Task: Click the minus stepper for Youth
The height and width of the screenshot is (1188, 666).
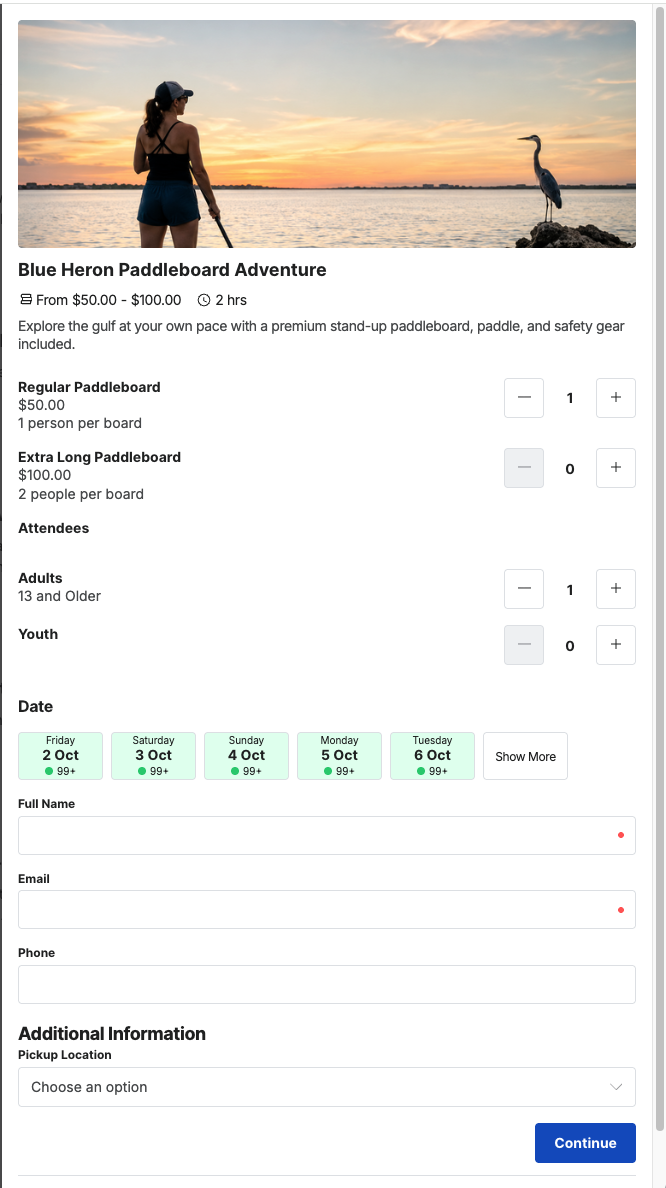Action: click(x=524, y=645)
